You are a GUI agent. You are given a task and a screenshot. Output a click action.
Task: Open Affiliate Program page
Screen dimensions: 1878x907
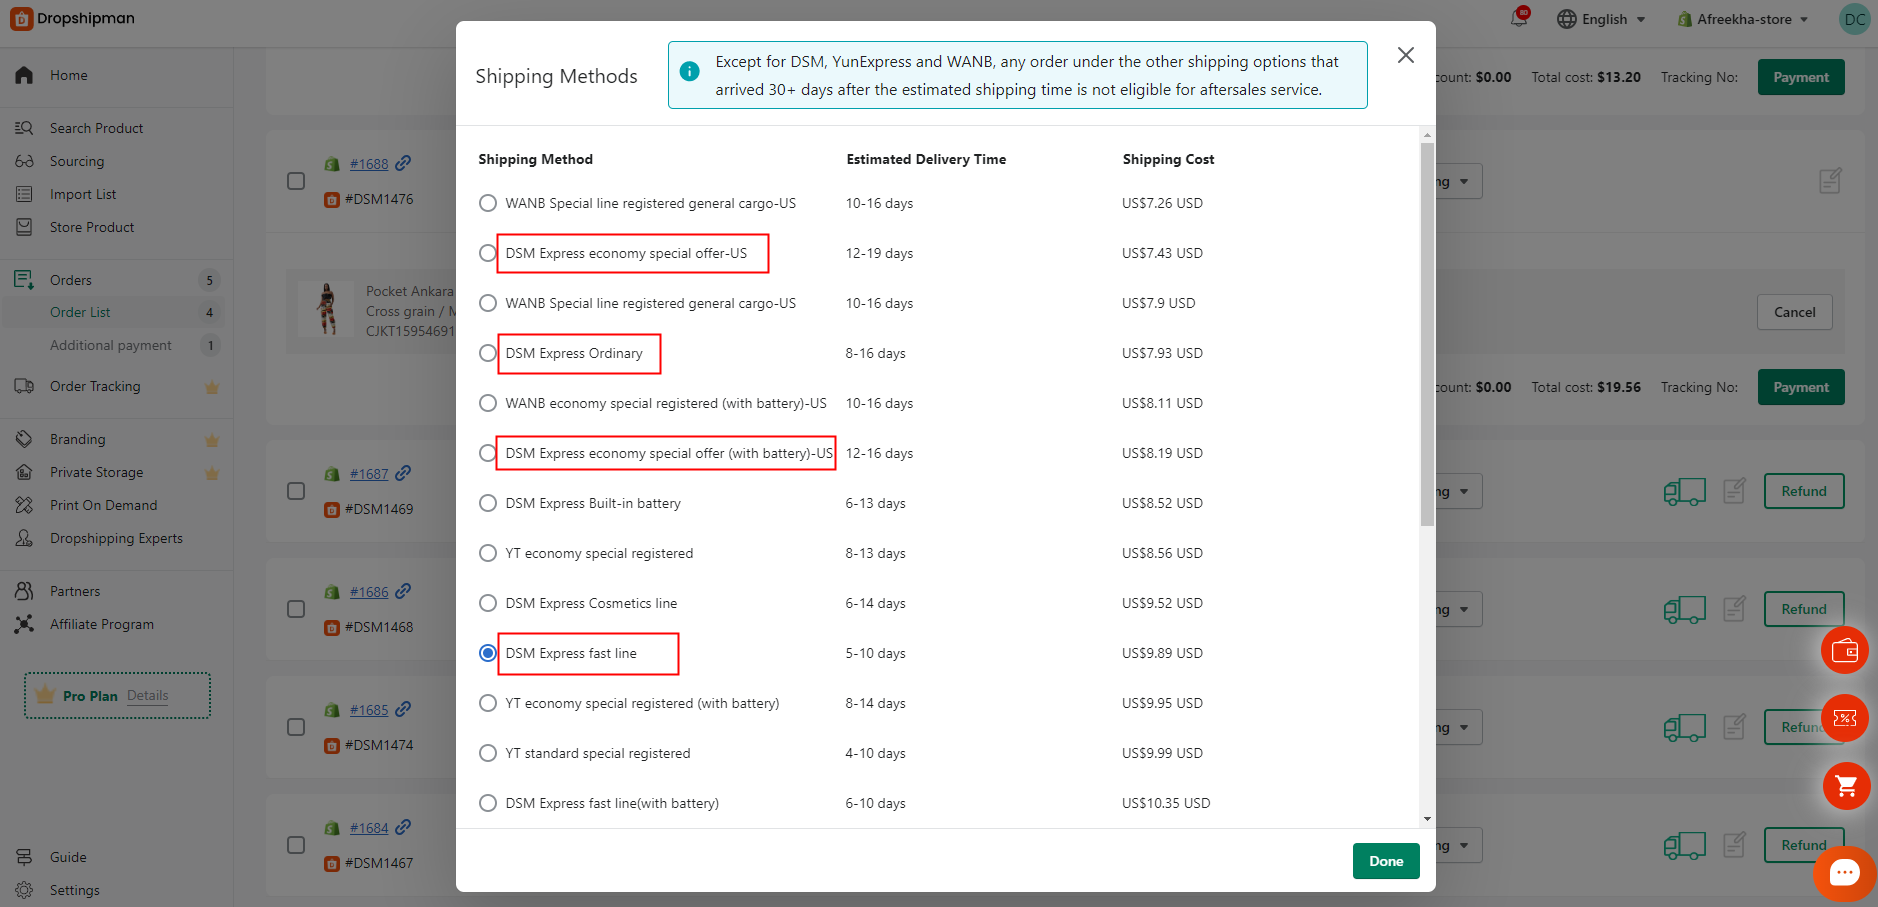pyautogui.click(x=102, y=624)
